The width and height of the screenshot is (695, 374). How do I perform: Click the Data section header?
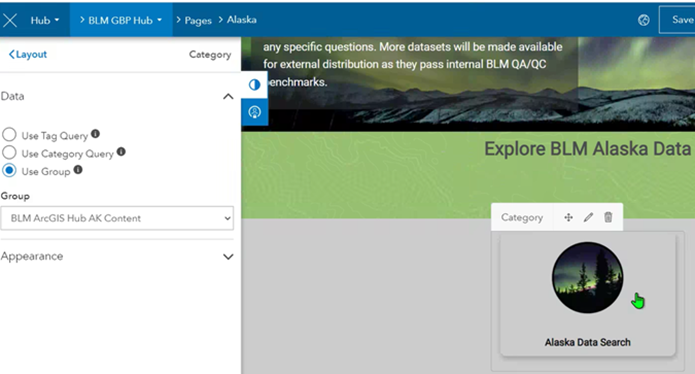117,96
